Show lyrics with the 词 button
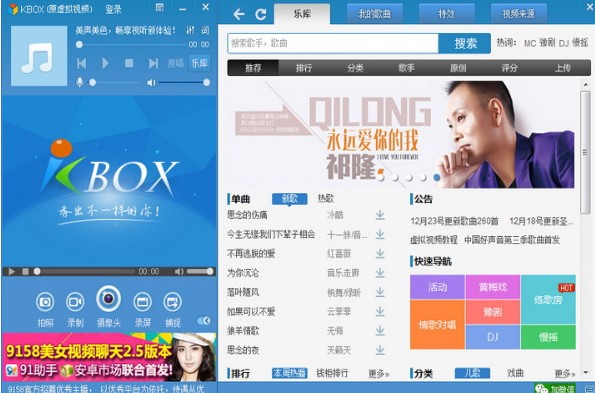The width and height of the screenshot is (595, 393). [x=205, y=30]
